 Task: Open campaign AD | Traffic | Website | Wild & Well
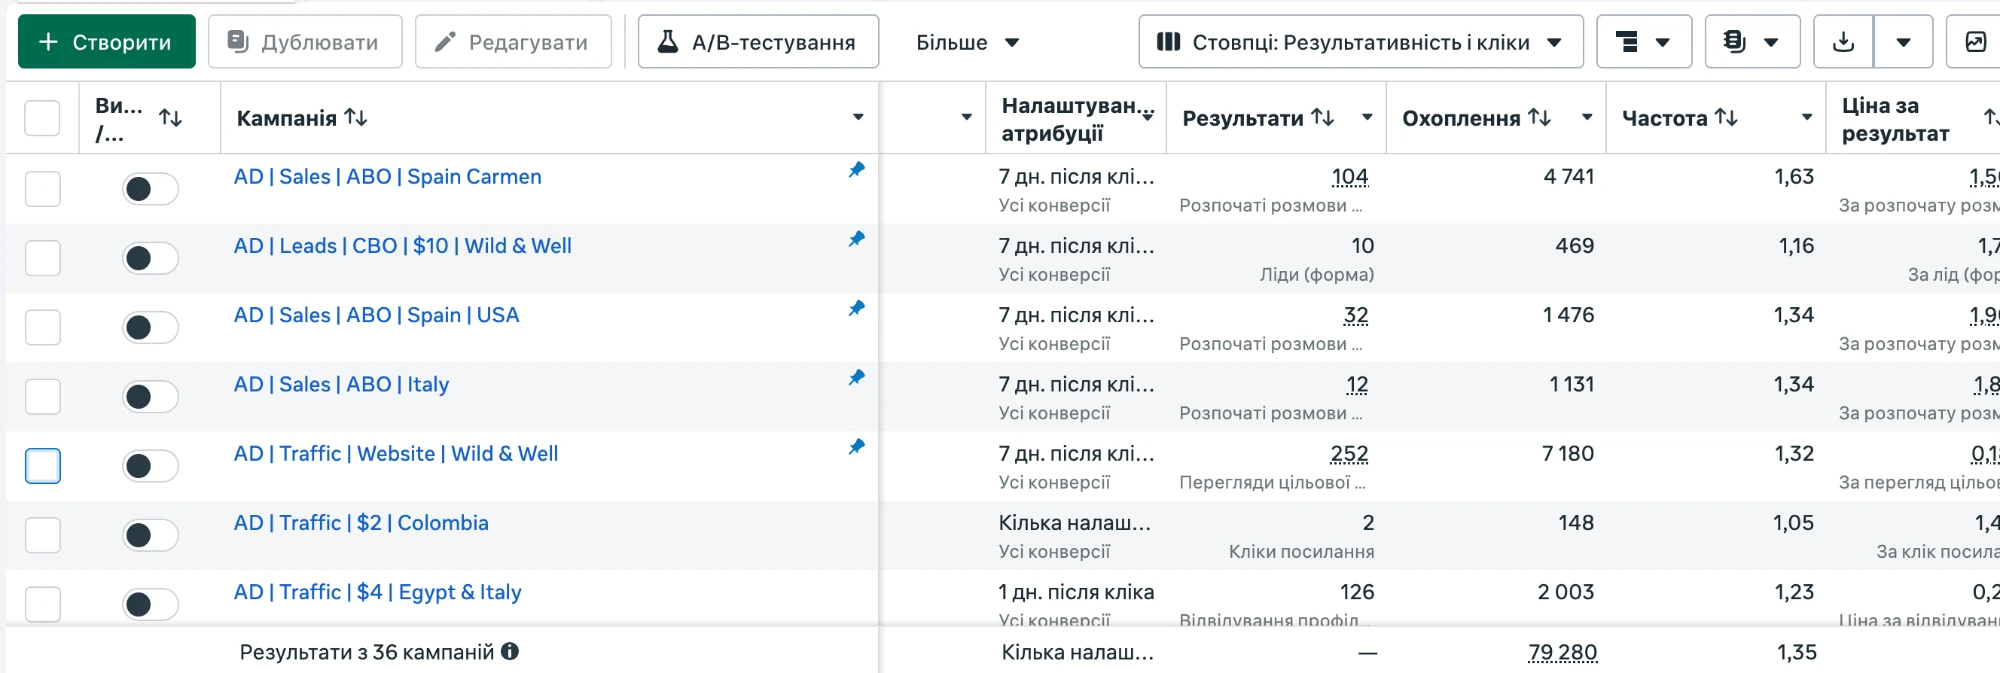tap(396, 454)
